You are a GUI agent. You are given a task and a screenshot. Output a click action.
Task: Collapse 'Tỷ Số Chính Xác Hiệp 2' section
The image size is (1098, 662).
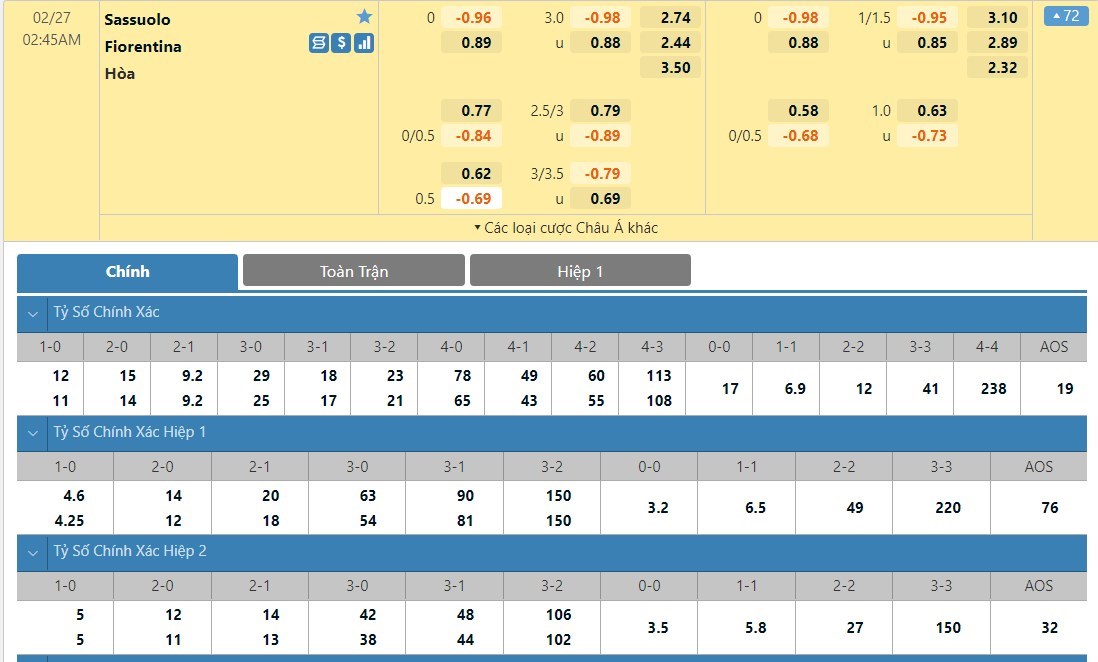coord(33,552)
